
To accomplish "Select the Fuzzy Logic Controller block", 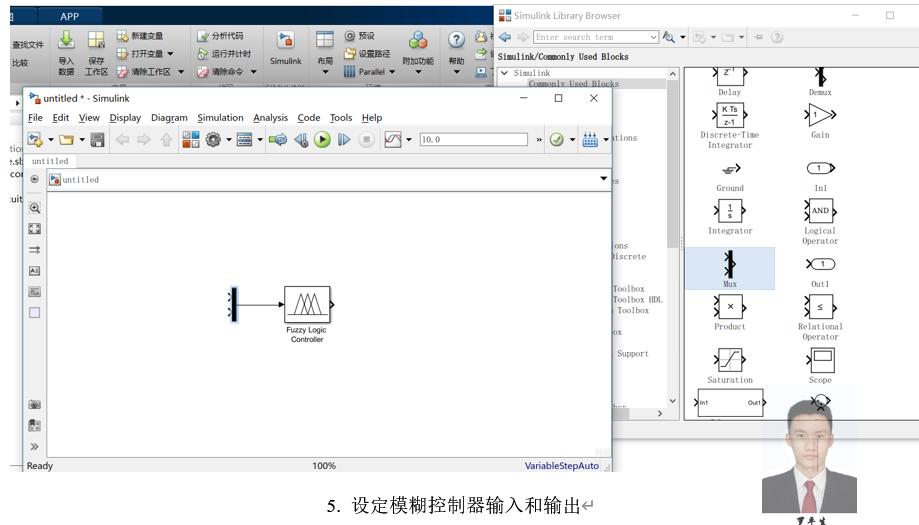I will coord(307,304).
